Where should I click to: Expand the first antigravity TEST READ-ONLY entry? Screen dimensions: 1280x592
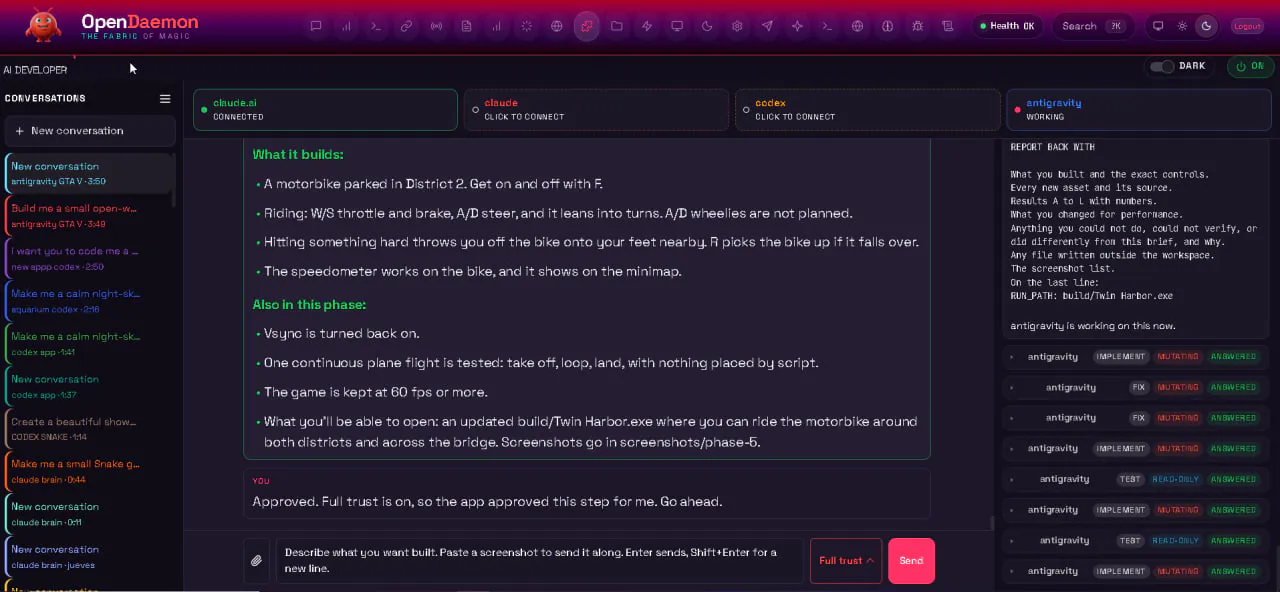point(1137,479)
